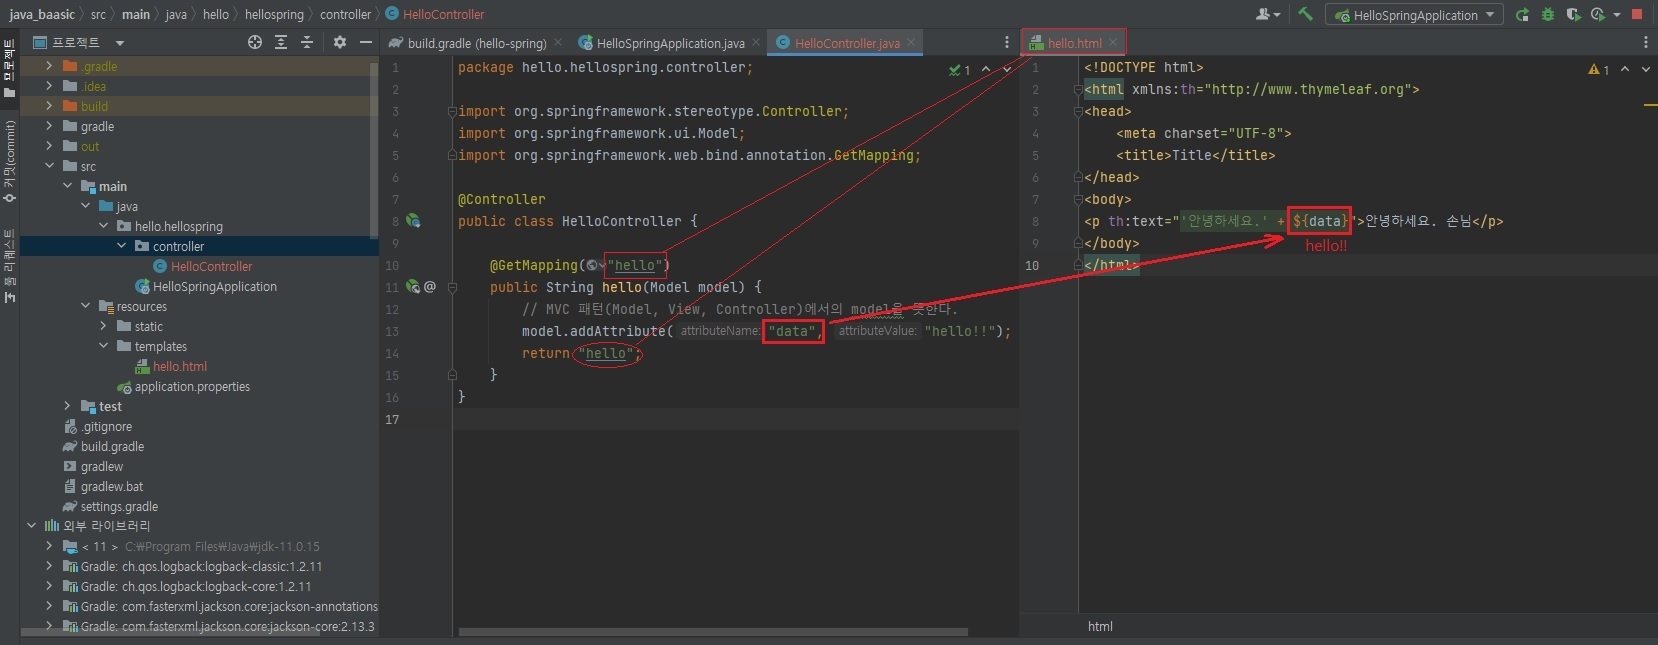
Task: Close the HelloSpringApplication.java tab
Action: (x=756, y=43)
